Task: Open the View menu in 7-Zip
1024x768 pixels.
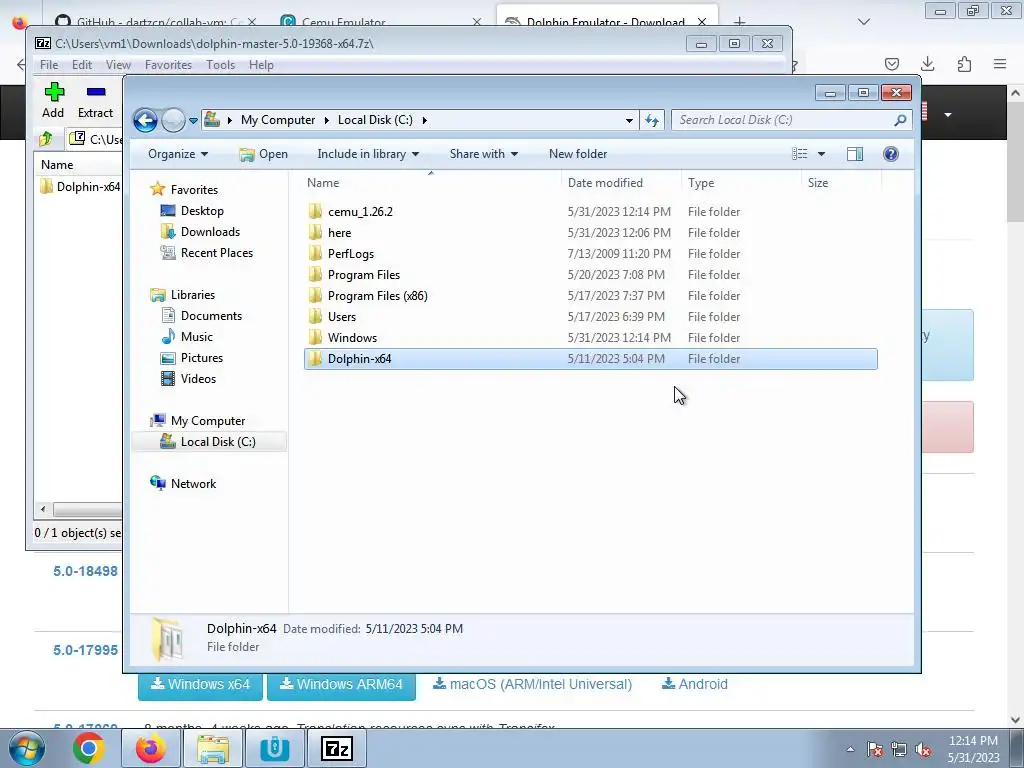Action: click(x=118, y=65)
